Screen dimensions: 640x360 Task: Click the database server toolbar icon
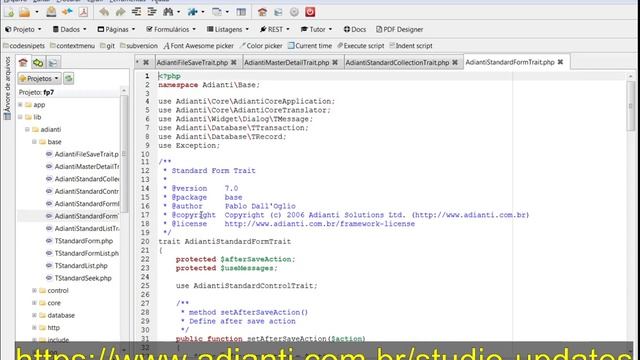tap(278, 12)
